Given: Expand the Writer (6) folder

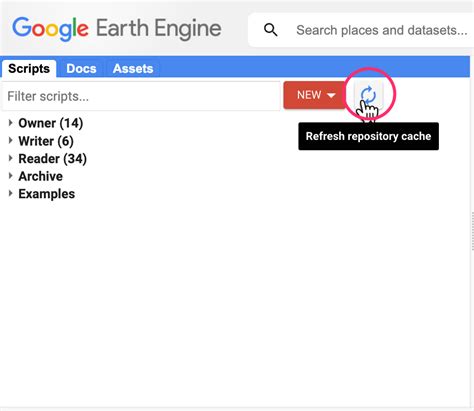Looking at the screenshot, I should click(10, 141).
